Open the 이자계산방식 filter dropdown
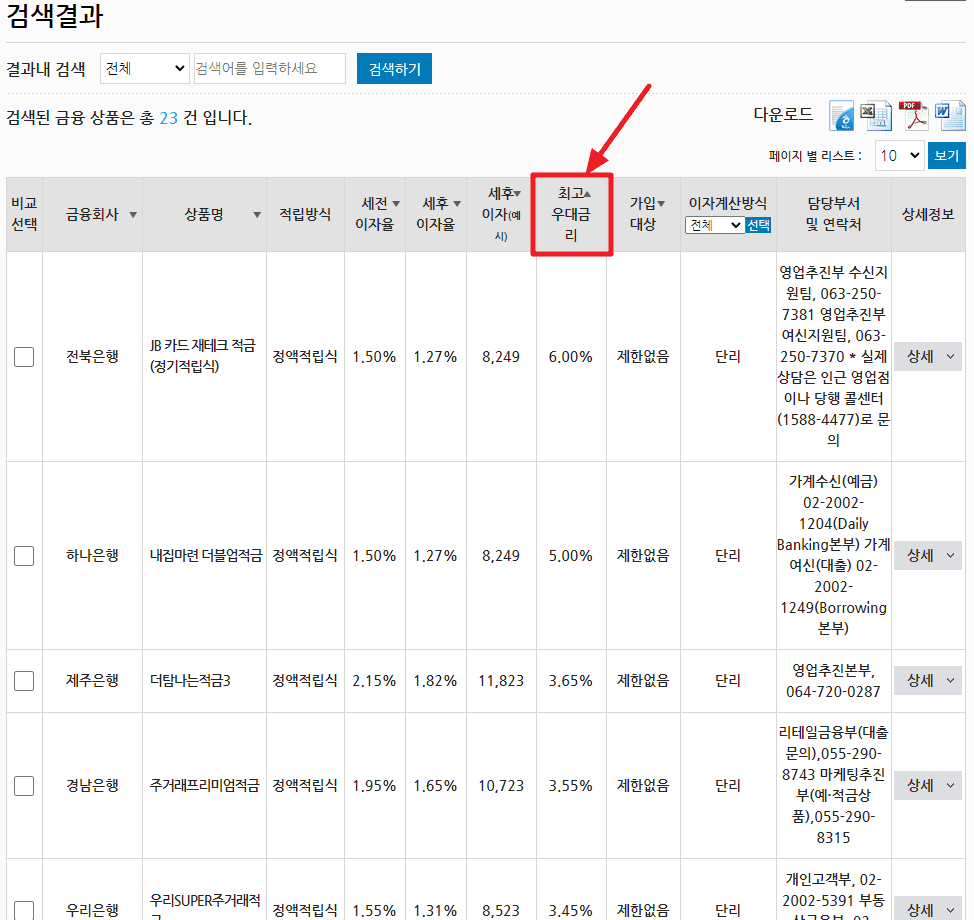The width and height of the screenshot is (974, 920). pyautogui.click(x=714, y=225)
